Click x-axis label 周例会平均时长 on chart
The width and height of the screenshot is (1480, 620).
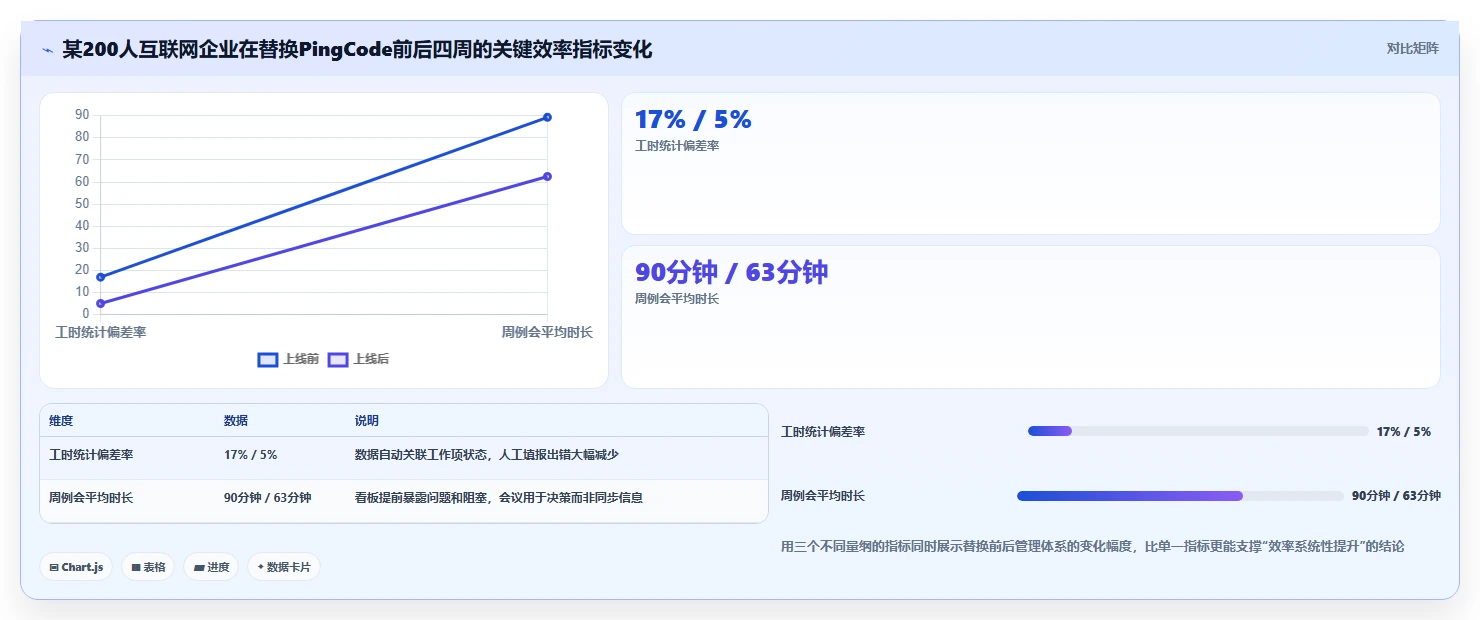(547, 332)
